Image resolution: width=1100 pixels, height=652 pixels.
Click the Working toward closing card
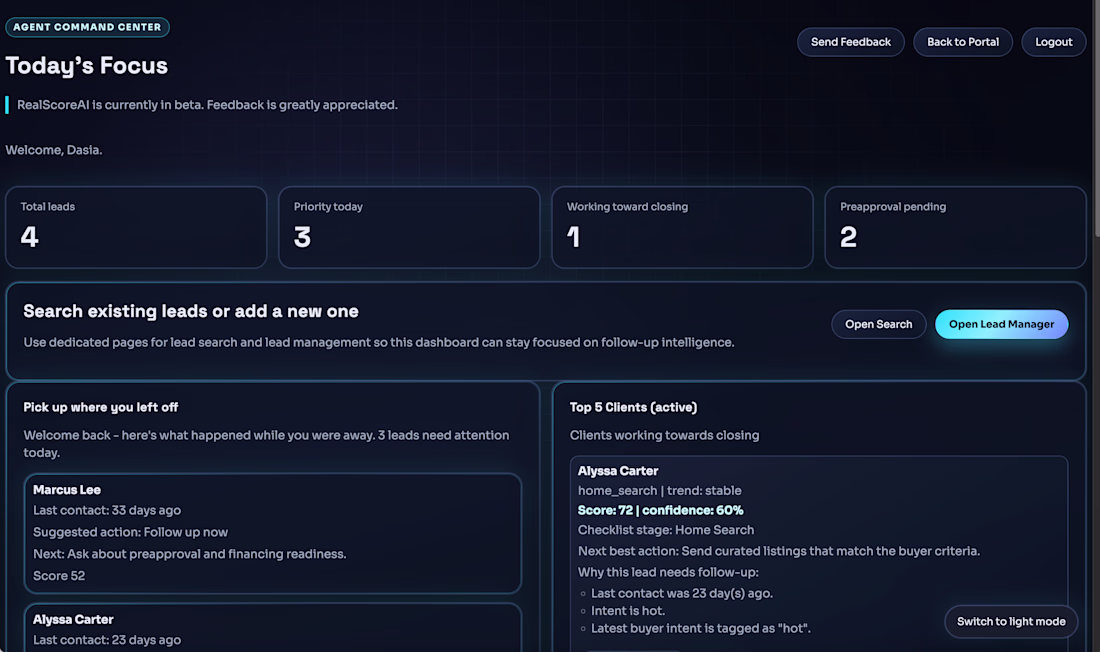click(682, 227)
